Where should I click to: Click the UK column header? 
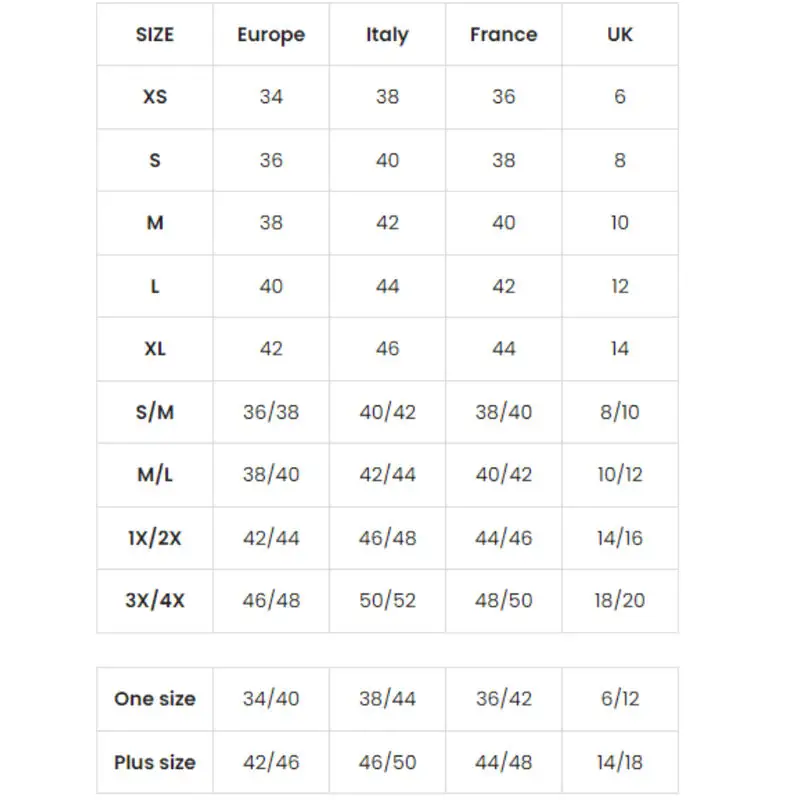coord(620,35)
